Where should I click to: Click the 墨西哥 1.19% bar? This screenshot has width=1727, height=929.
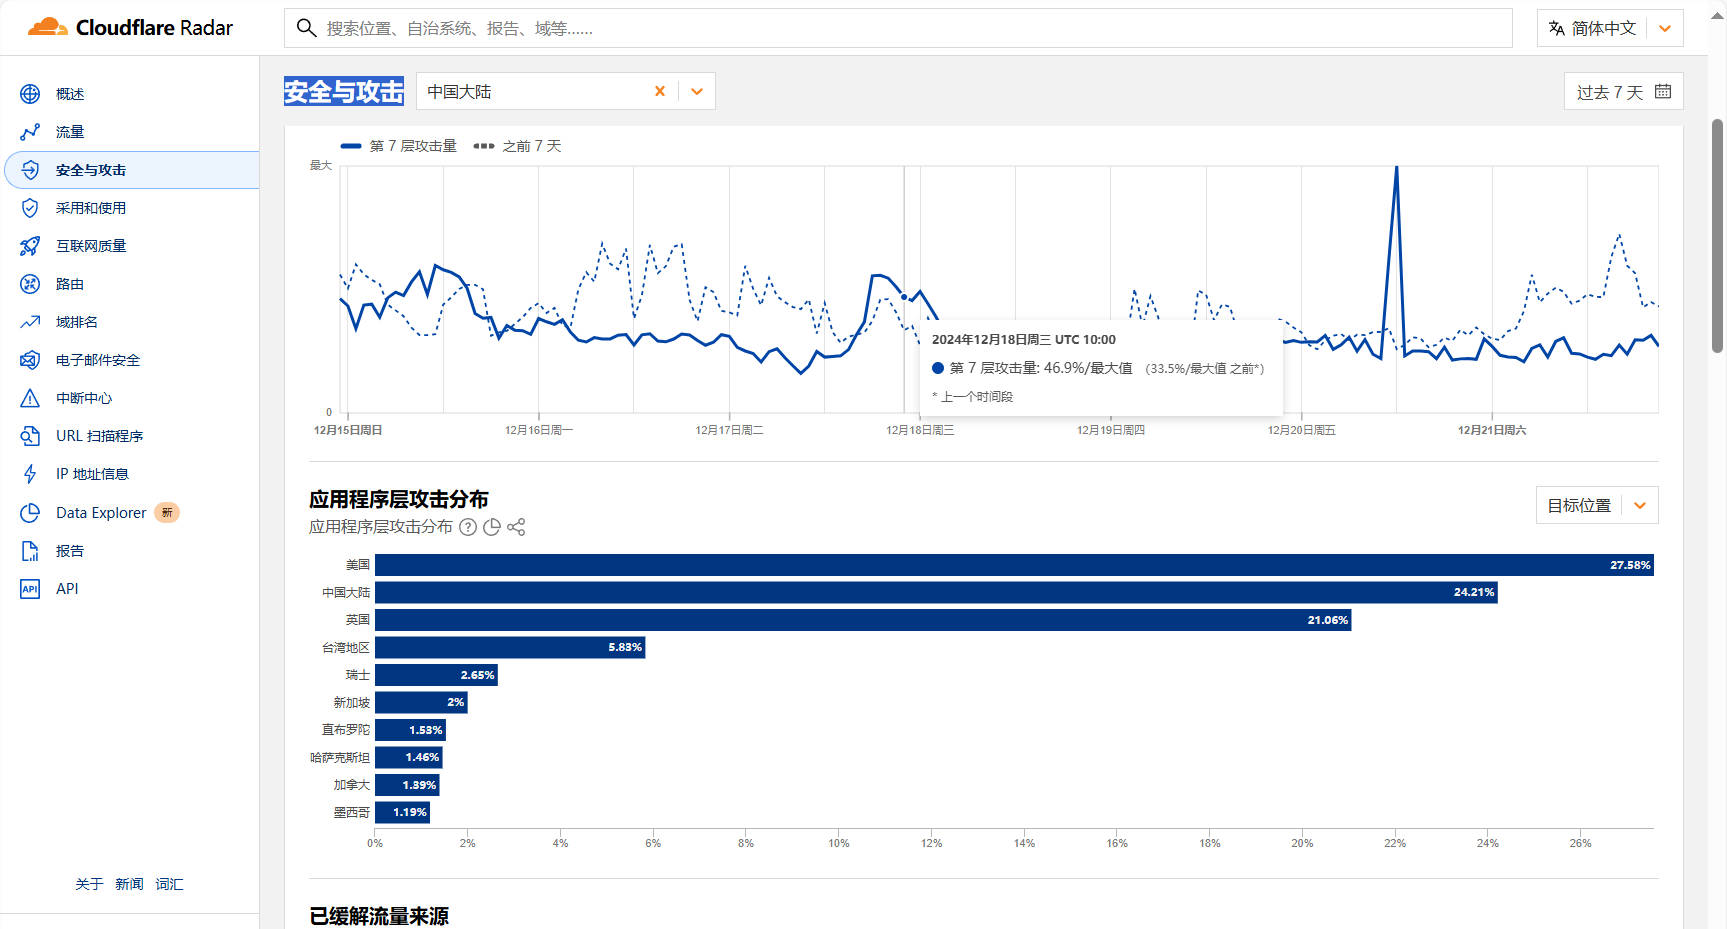tap(402, 813)
